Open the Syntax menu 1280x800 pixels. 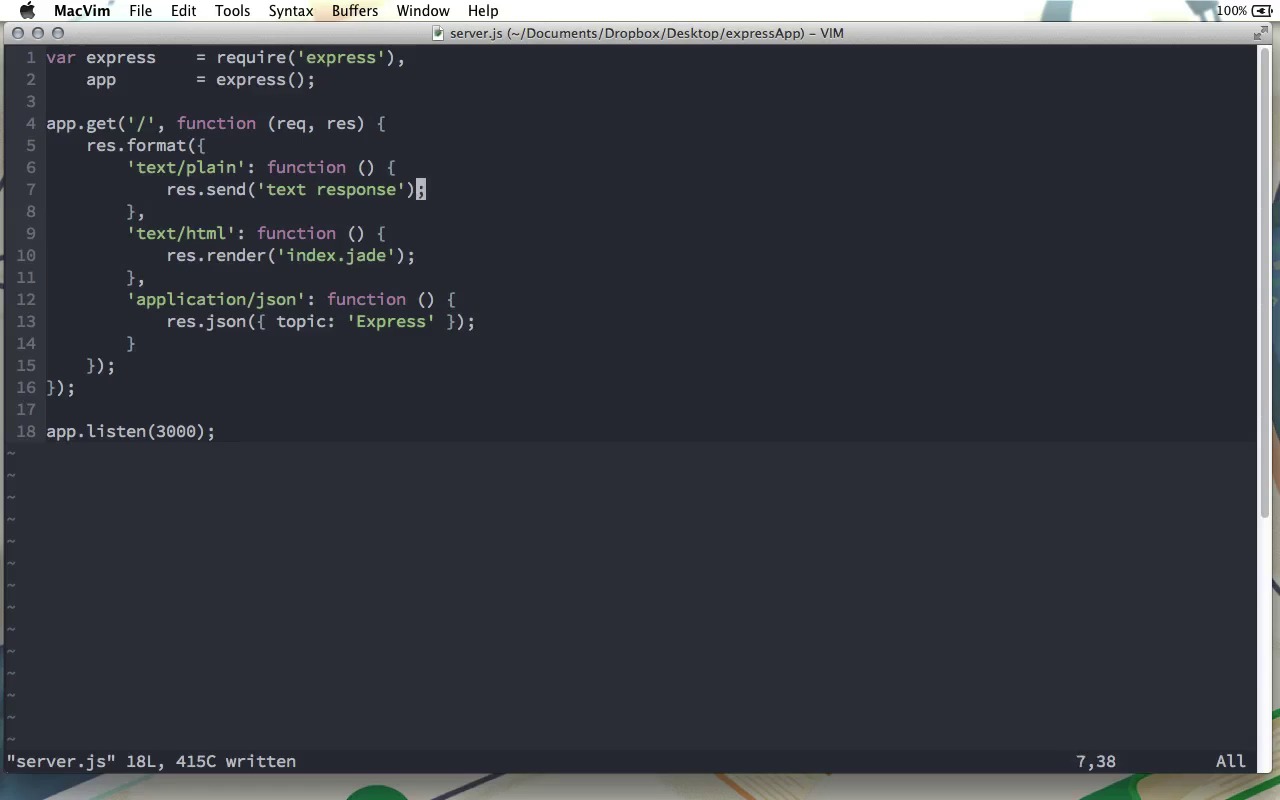291,11
